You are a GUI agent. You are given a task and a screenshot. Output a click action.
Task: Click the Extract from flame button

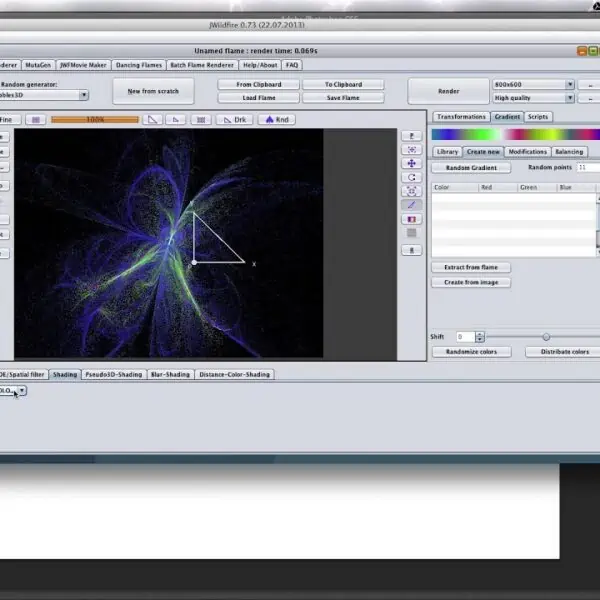click(471, 267)
